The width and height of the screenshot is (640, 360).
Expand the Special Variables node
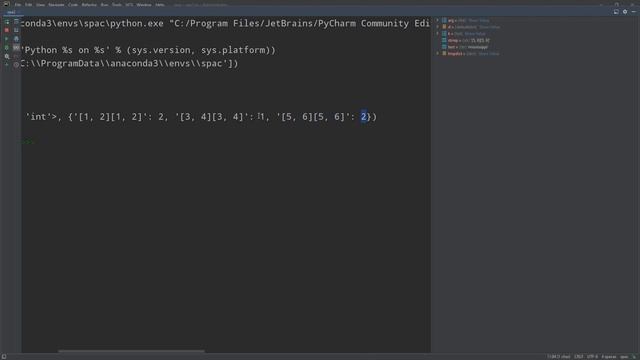(x=438, y=53)
